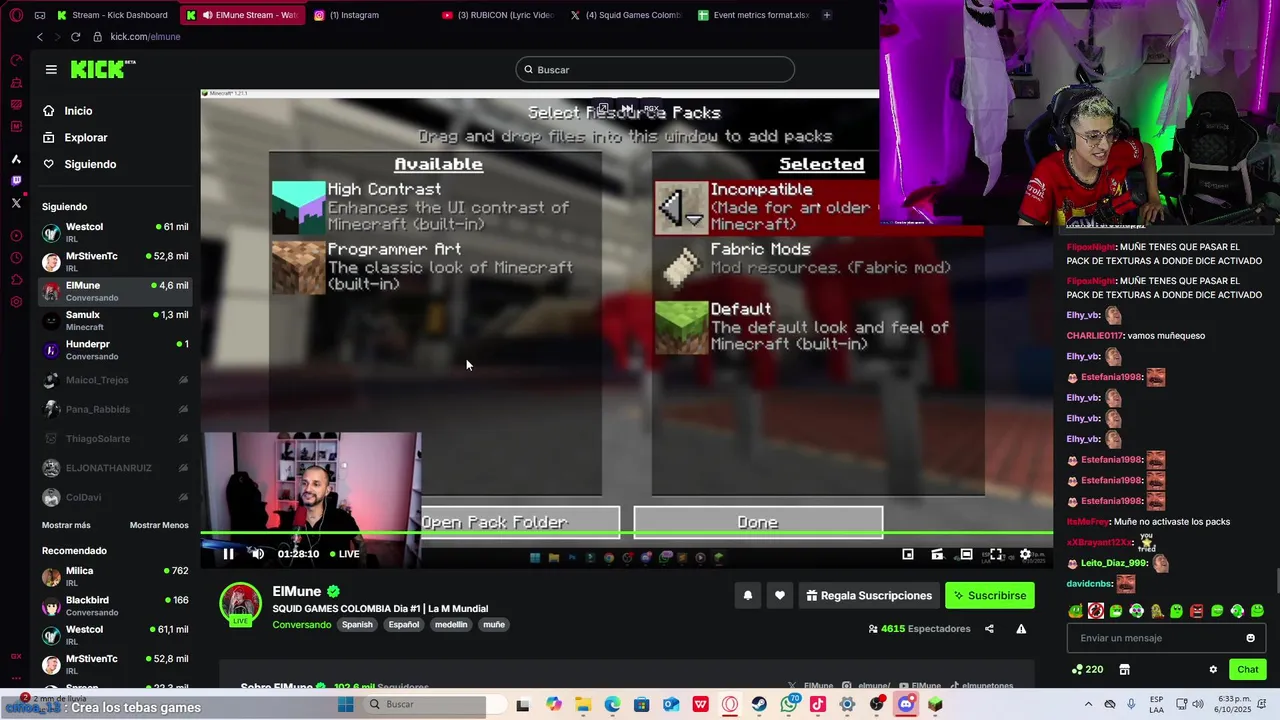Open Opera sidebar settings hexagon gear
This screenshot has width=1280, height=720.
pyautogui.click(x=16, y=302)
